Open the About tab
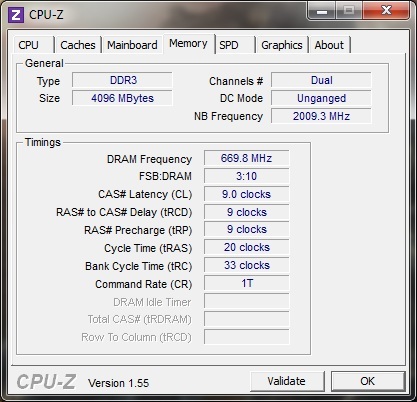Screen dimensions: 417x402 click(329, 45)
